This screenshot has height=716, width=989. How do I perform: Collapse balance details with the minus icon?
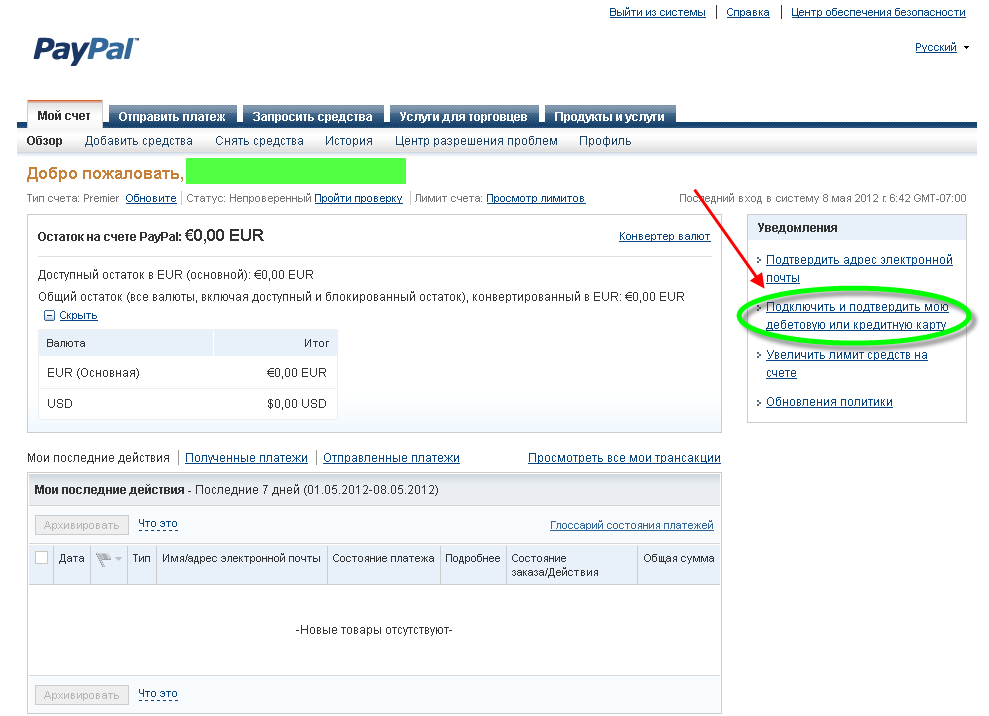[49, 316]
